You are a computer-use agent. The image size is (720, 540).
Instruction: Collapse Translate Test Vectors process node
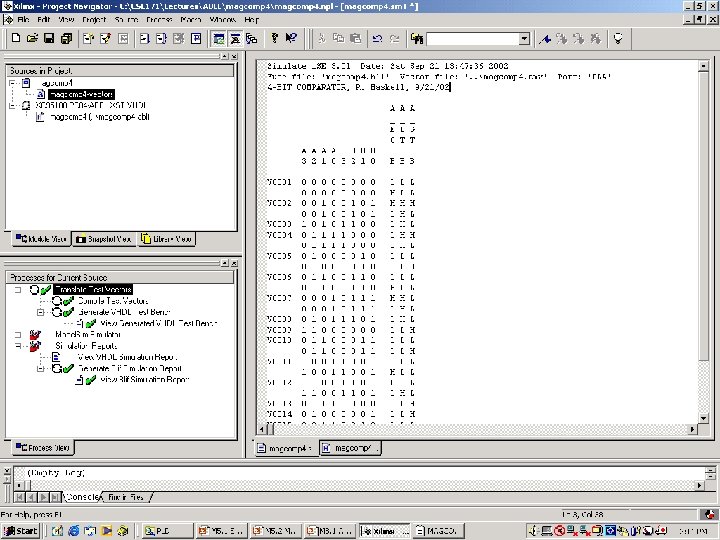[x=18, y=290]
